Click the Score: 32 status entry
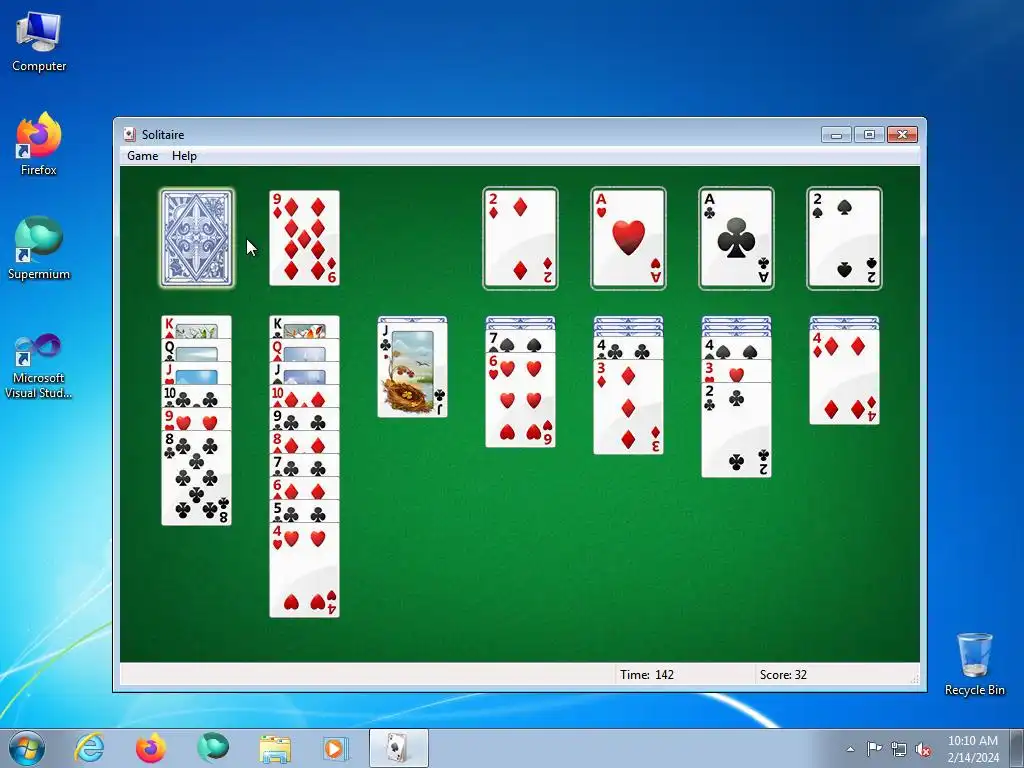Screen dimensions: 1024x768 [783, 675]
